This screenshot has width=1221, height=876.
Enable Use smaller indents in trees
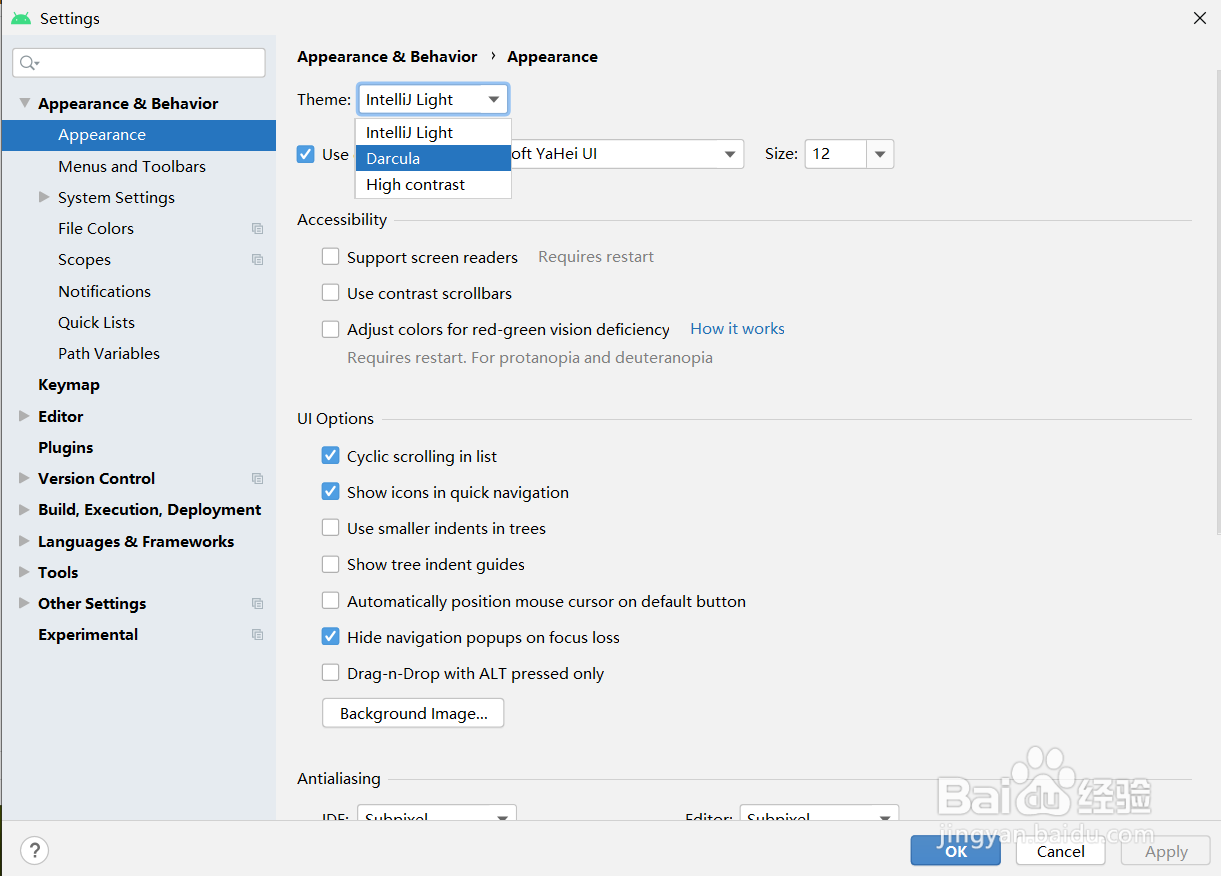[330, 528]
